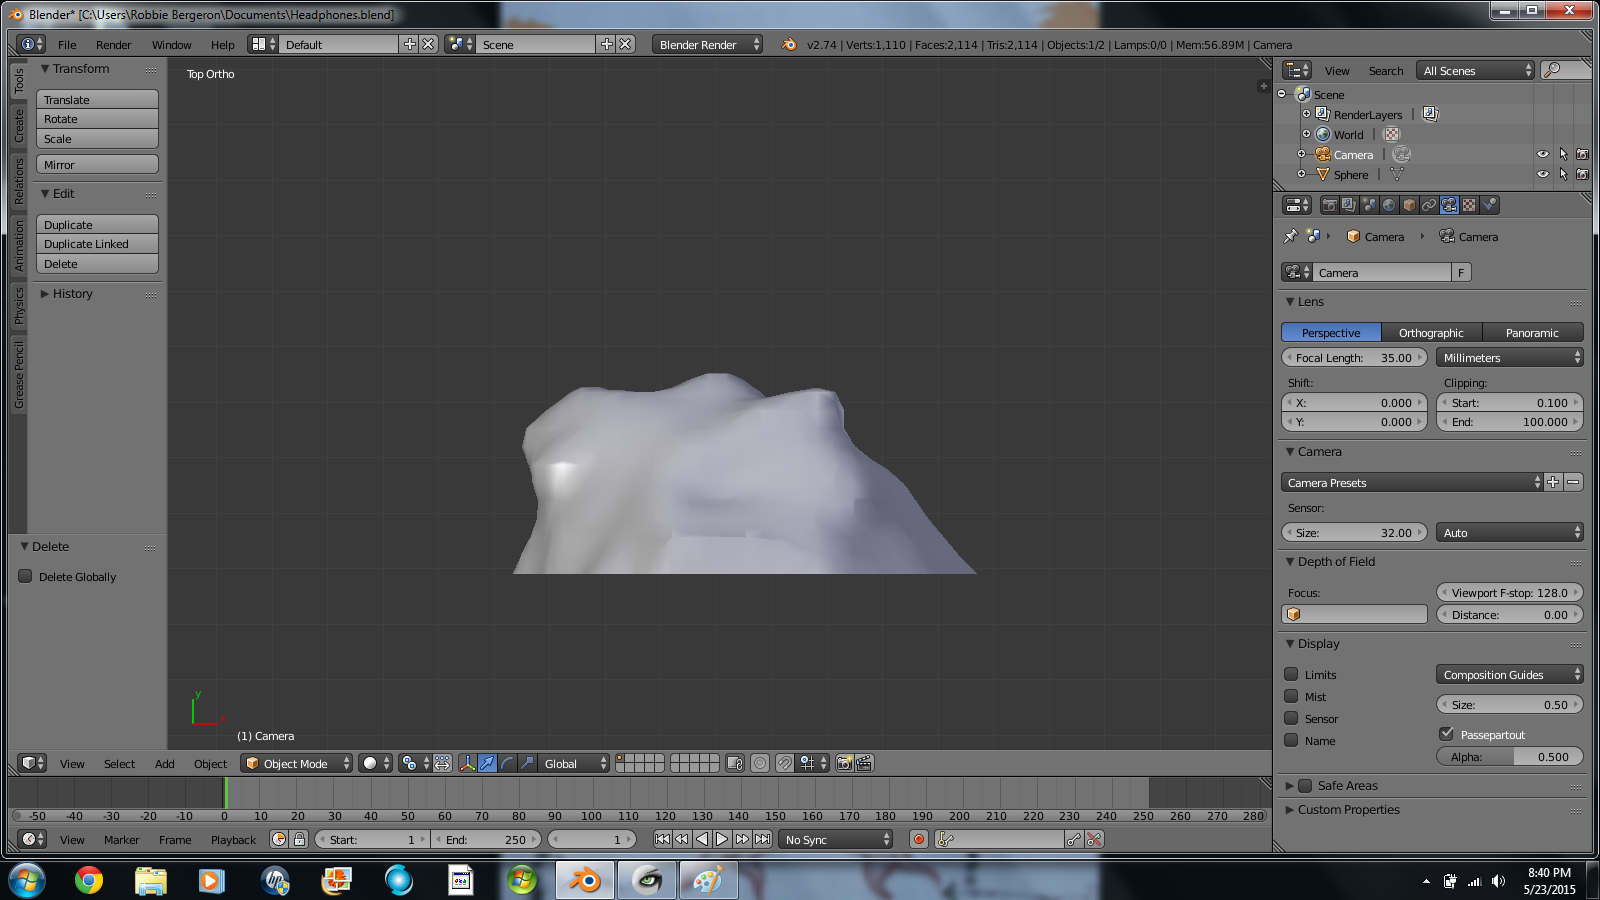The width and height of the screenshot is (1600, 900).
Task: Click the OpenGL render animation clapper icon
Action: (x=864, y=763)
